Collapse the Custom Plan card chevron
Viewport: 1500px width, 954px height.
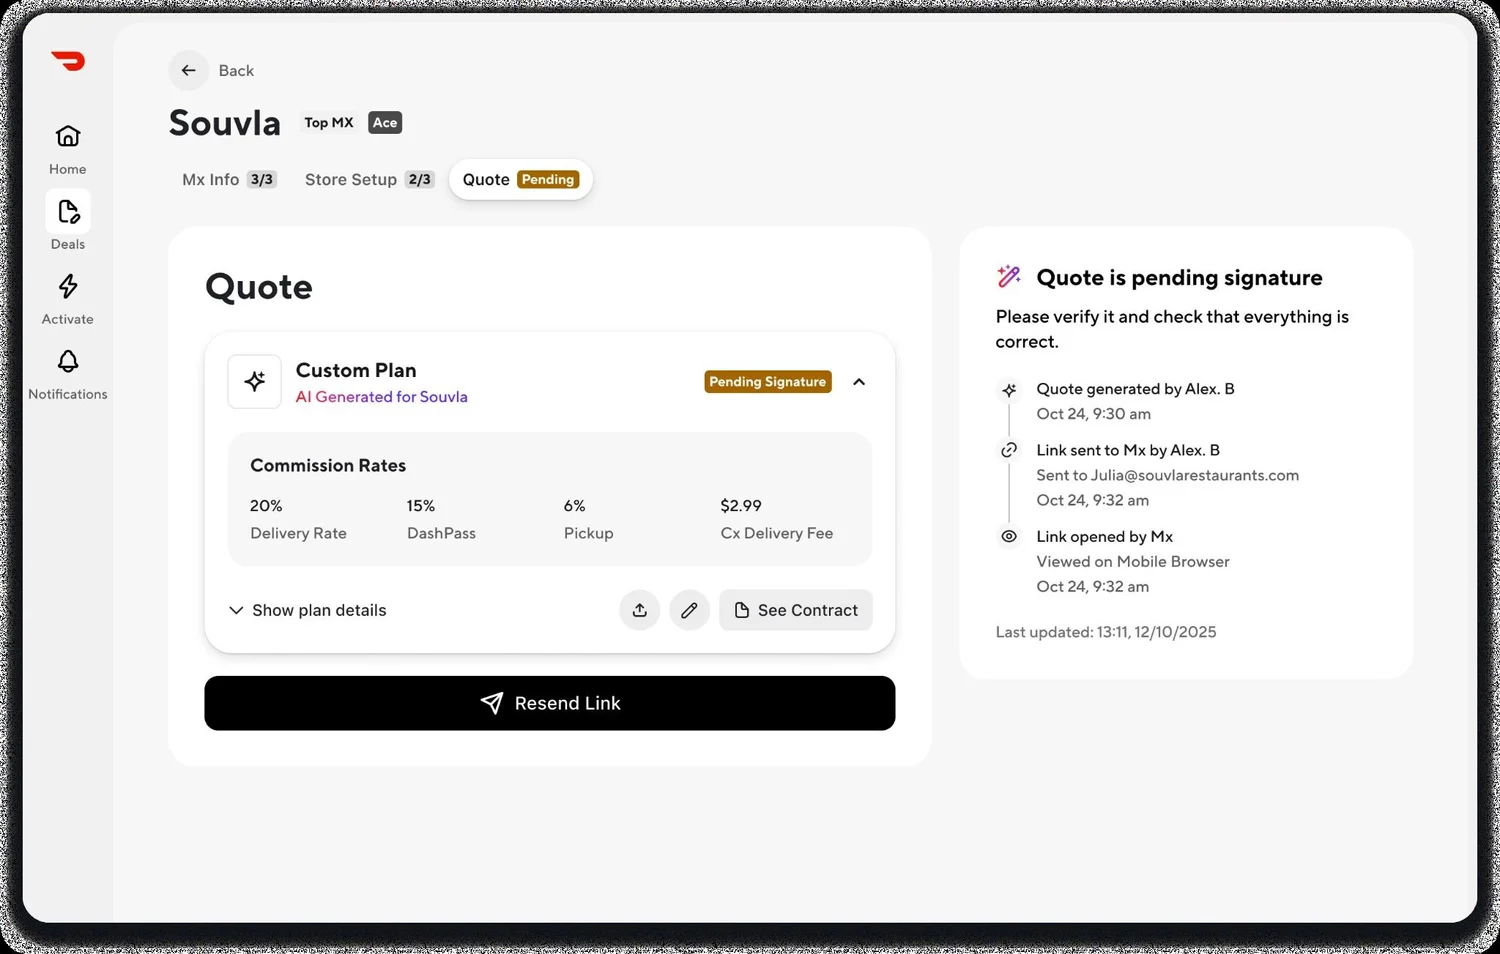pos(859,382)
